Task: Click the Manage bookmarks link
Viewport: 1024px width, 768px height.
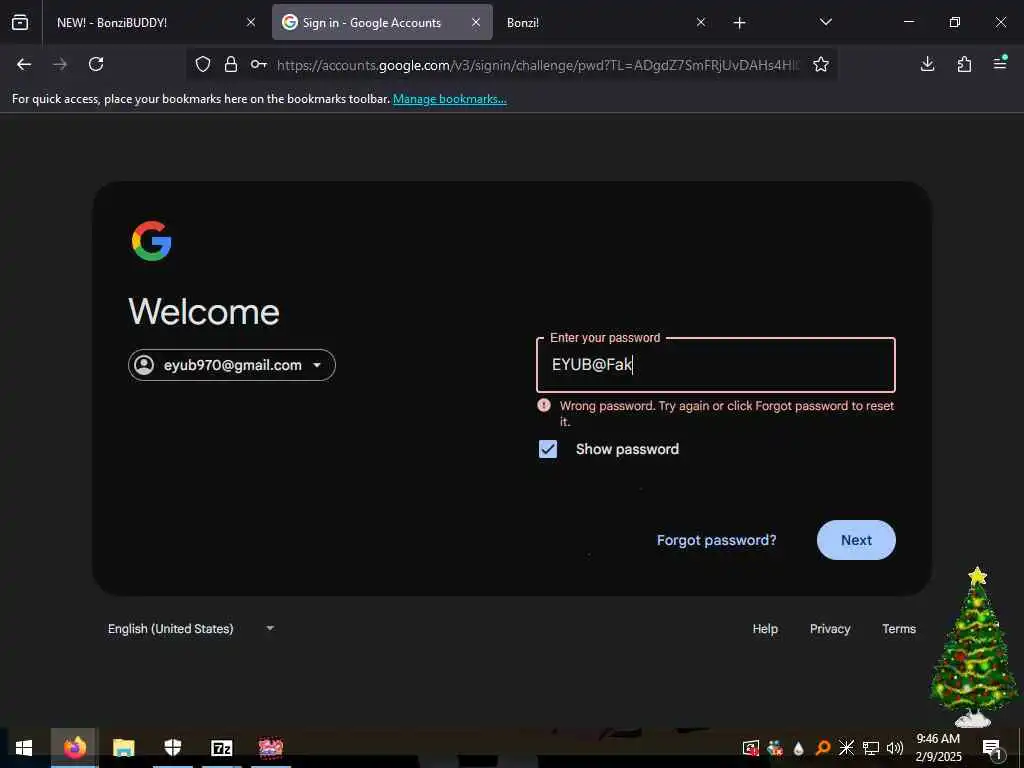Action: (x=449, y=99)
